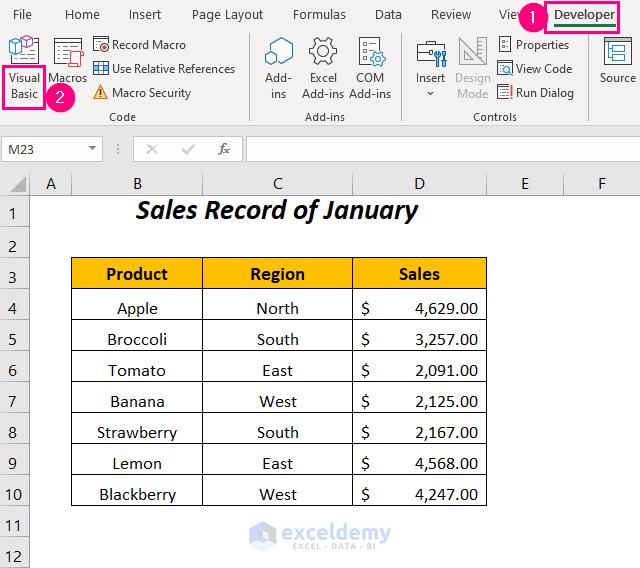Click the Properties button
Image resolution: width=640 pixels, height=568 pixels.
[x=534, y=45]
